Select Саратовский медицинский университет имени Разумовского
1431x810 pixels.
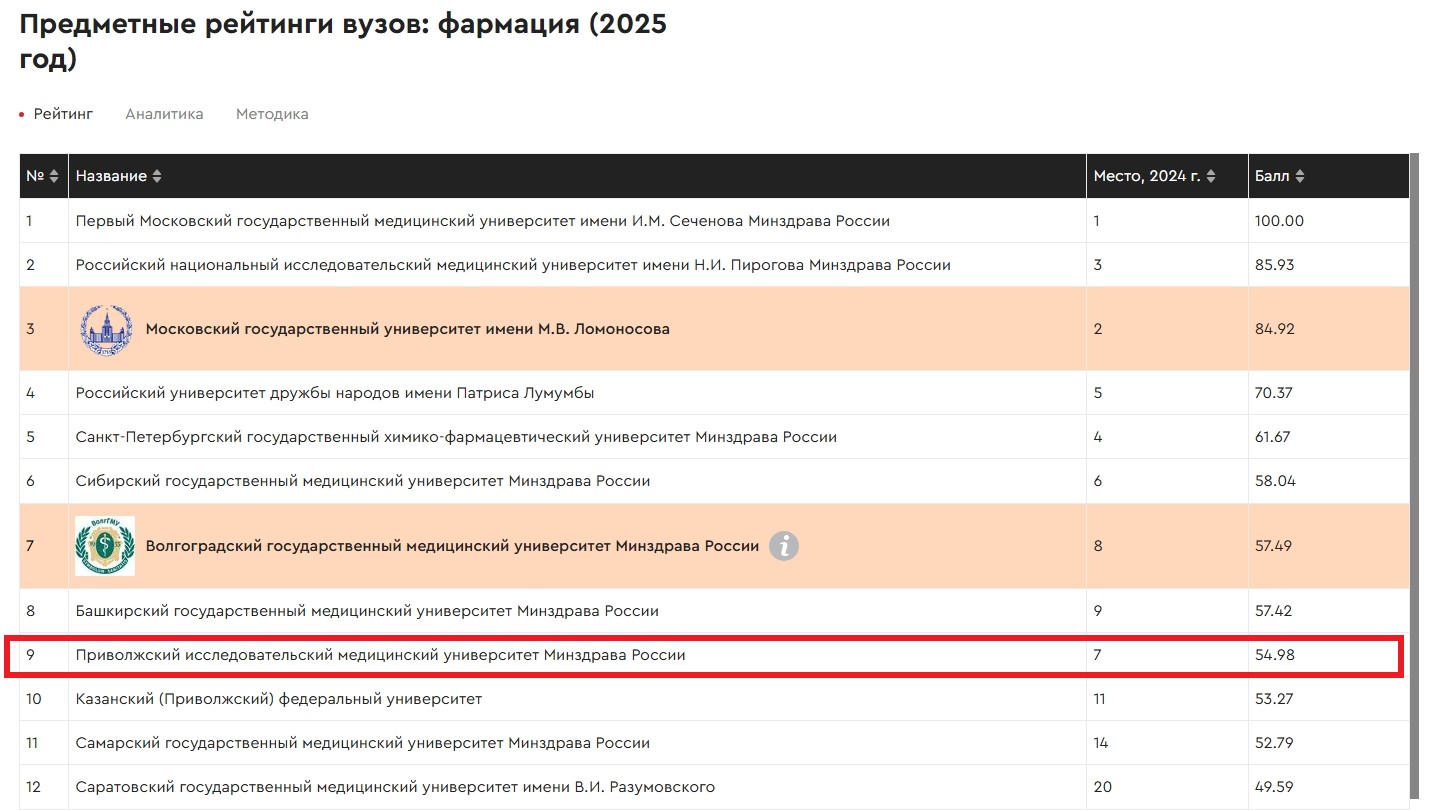714,787
